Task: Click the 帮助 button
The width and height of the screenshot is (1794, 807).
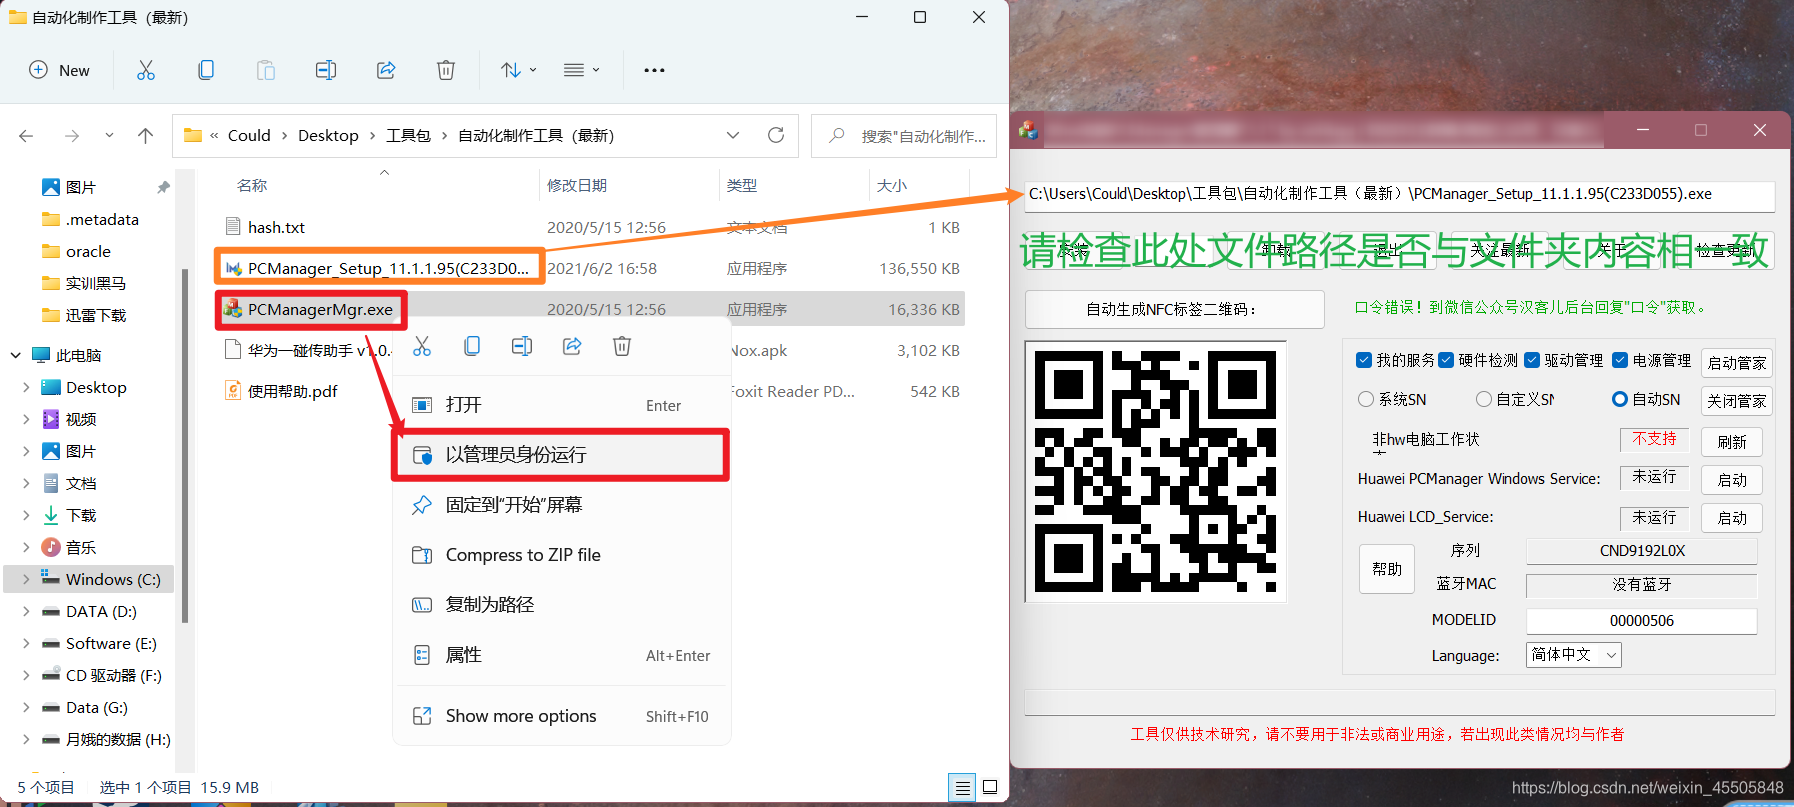Action: pyautogui.click(x=1387, y=569)
